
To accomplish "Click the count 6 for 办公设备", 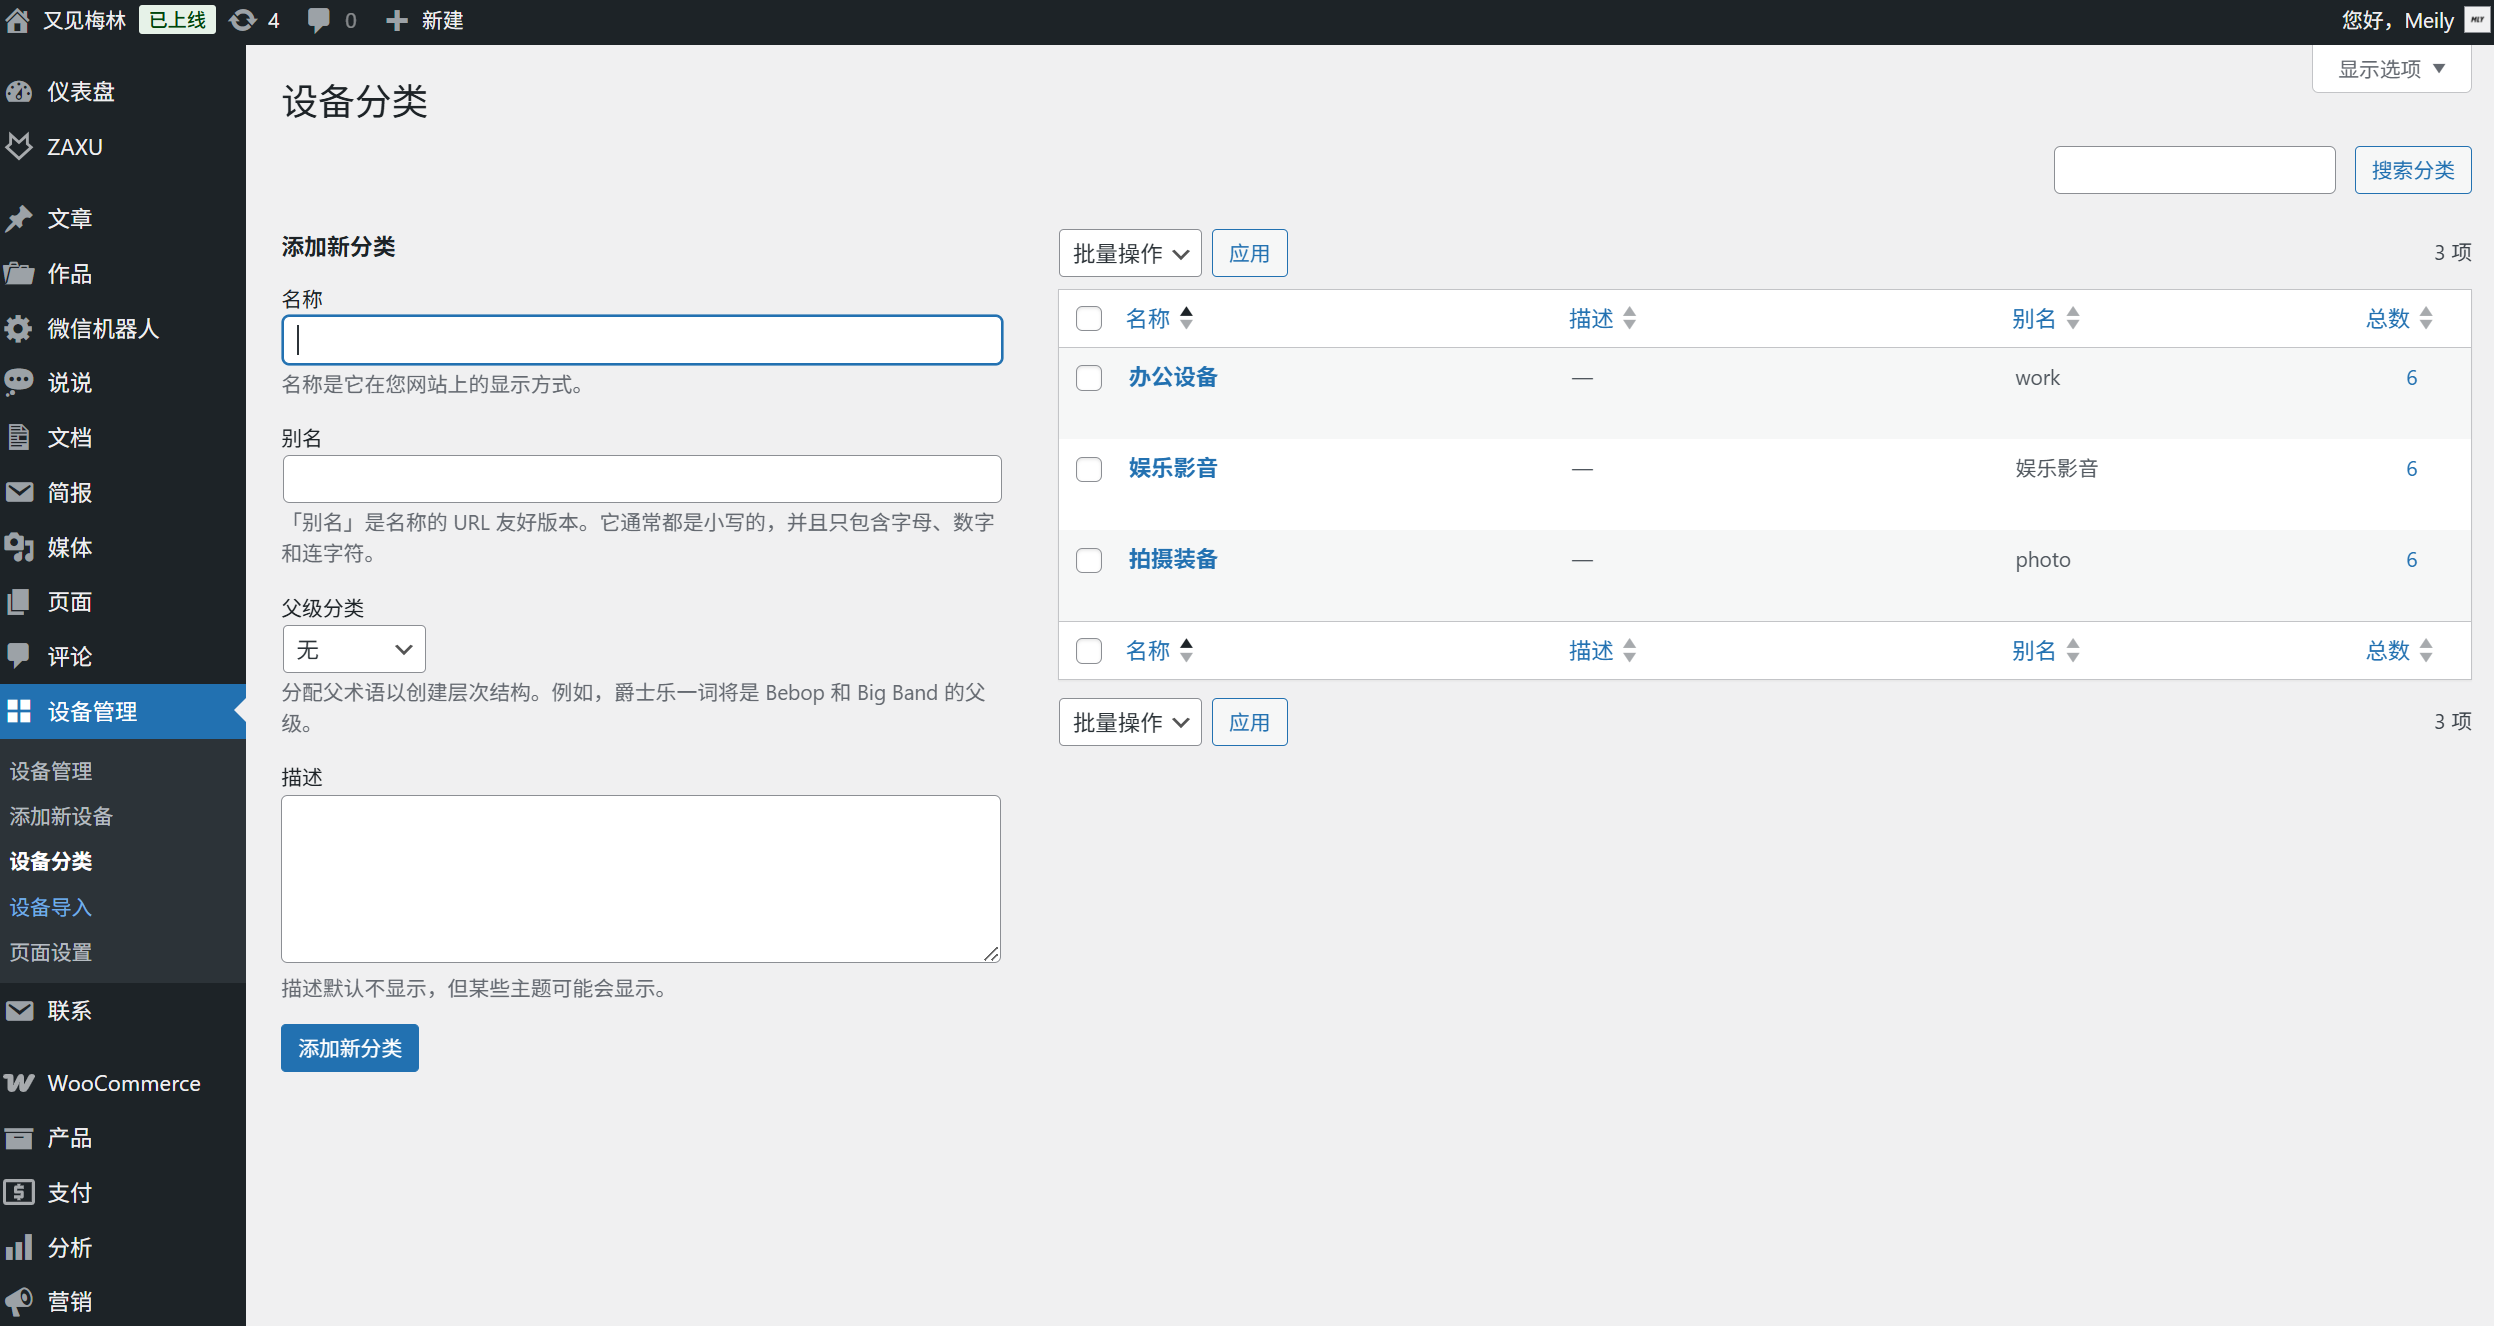I will [x=2411, y=378].
